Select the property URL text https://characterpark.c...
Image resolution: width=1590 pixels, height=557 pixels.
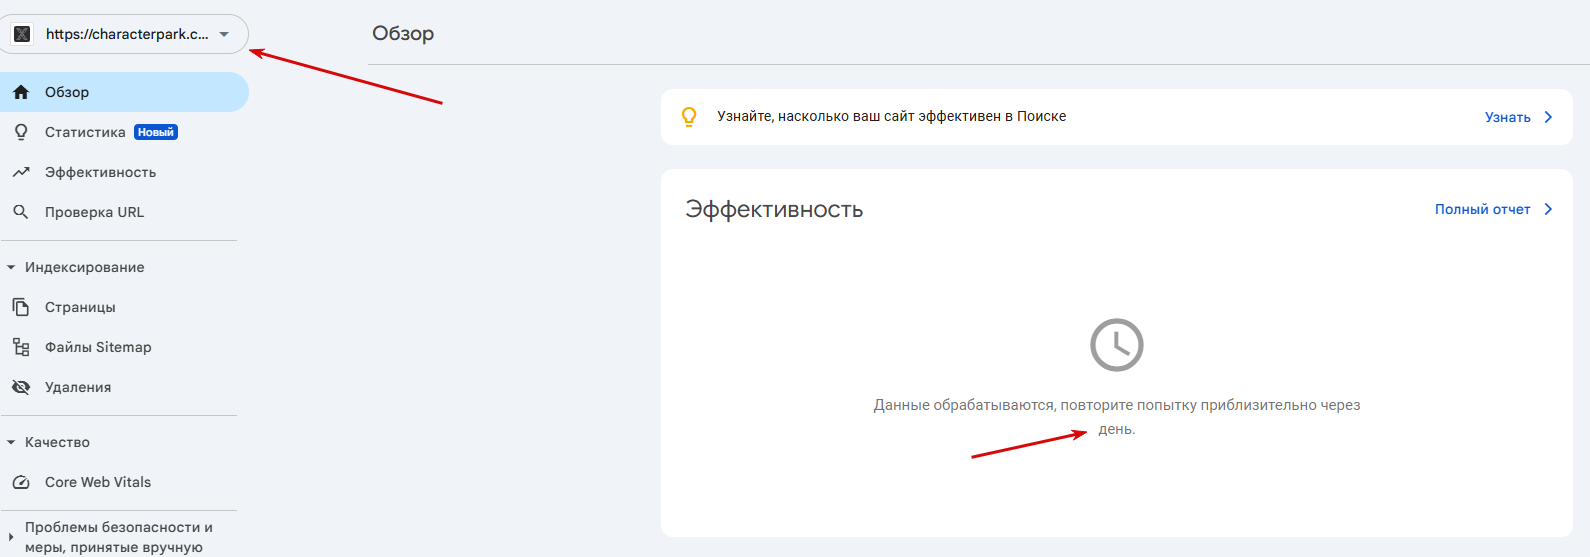(x=127, y=34)
